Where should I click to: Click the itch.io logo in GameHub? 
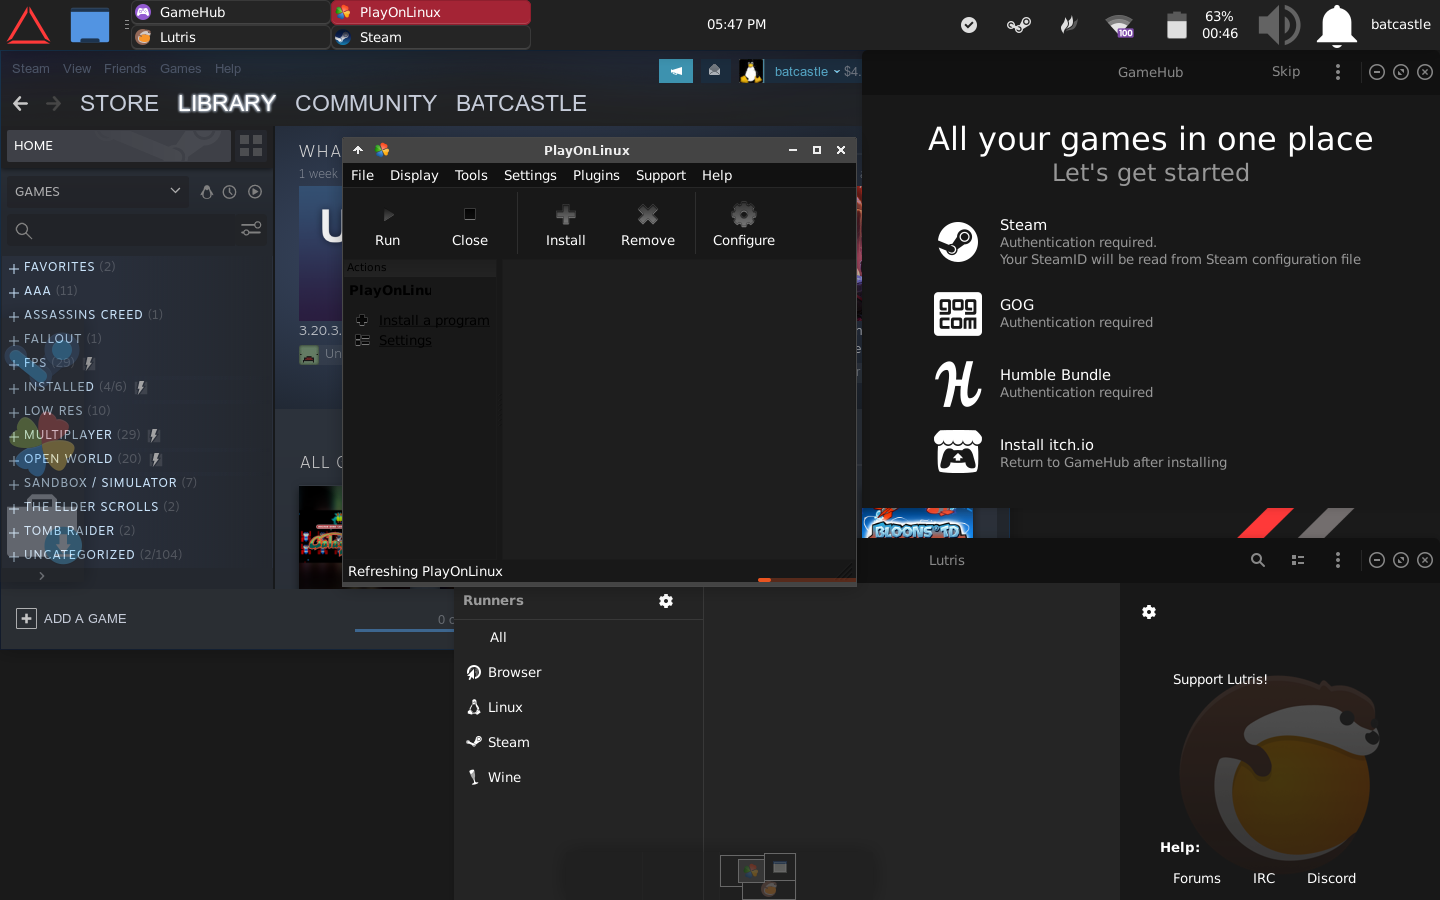958,452
